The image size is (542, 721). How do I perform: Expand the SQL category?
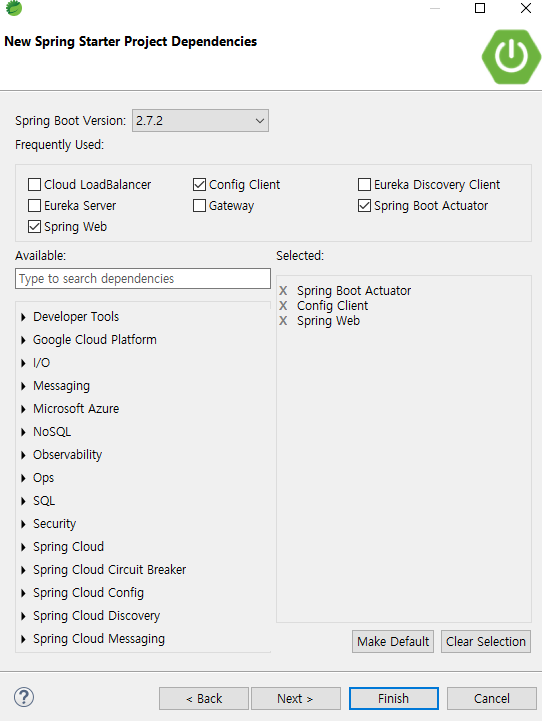click(x=23, y=501)
